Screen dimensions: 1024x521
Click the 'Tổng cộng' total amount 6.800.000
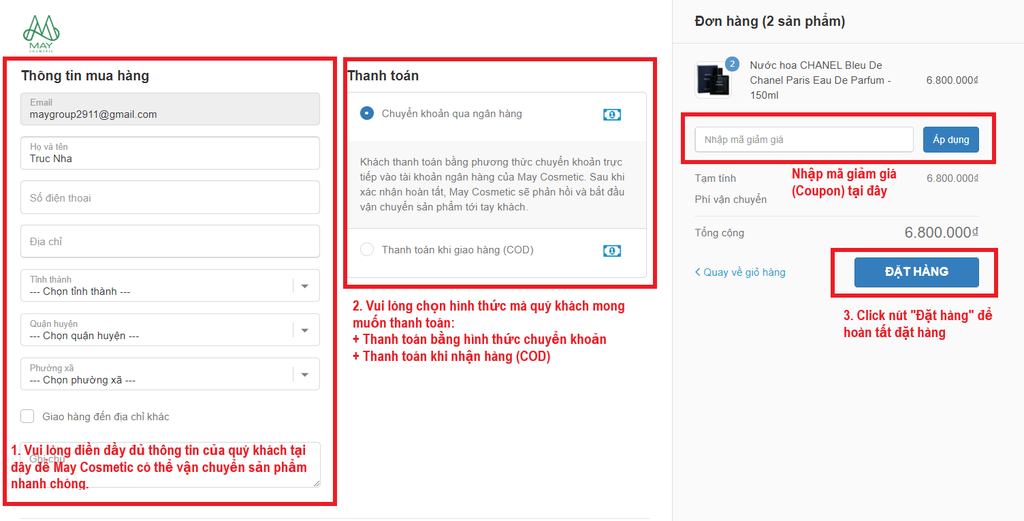pos(941,232)
